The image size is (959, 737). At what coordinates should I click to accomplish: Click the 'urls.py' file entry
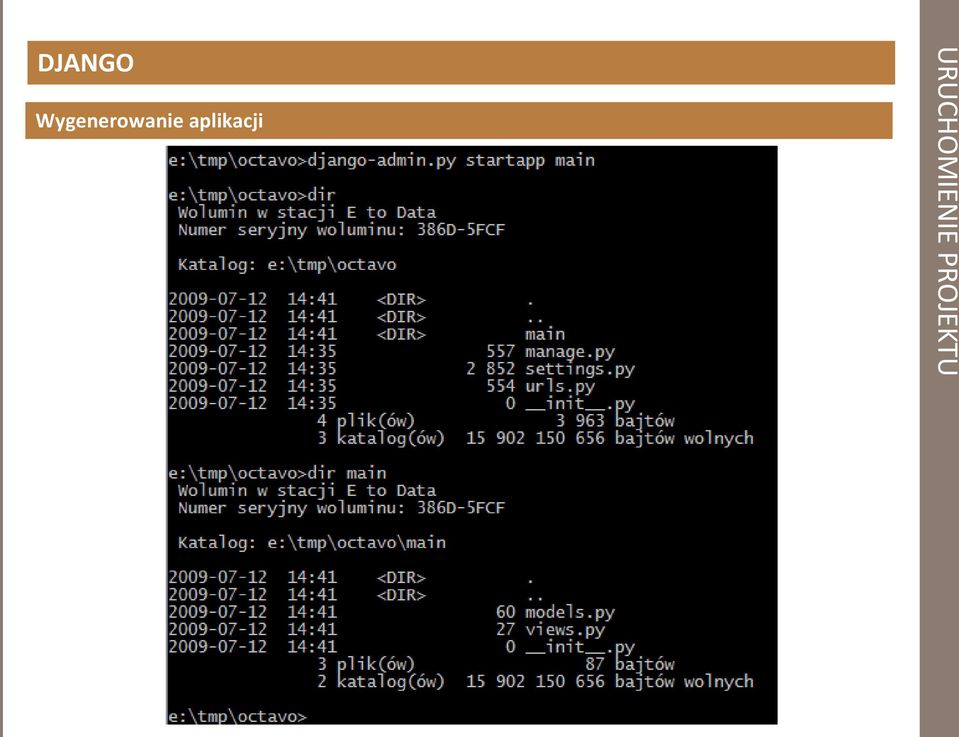[x=560, y=387]
